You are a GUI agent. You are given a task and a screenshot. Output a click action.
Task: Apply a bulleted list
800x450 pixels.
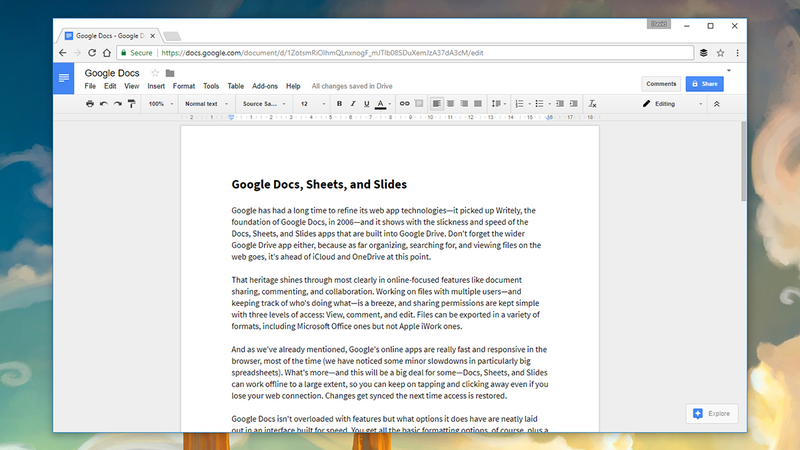pos(539,104)
